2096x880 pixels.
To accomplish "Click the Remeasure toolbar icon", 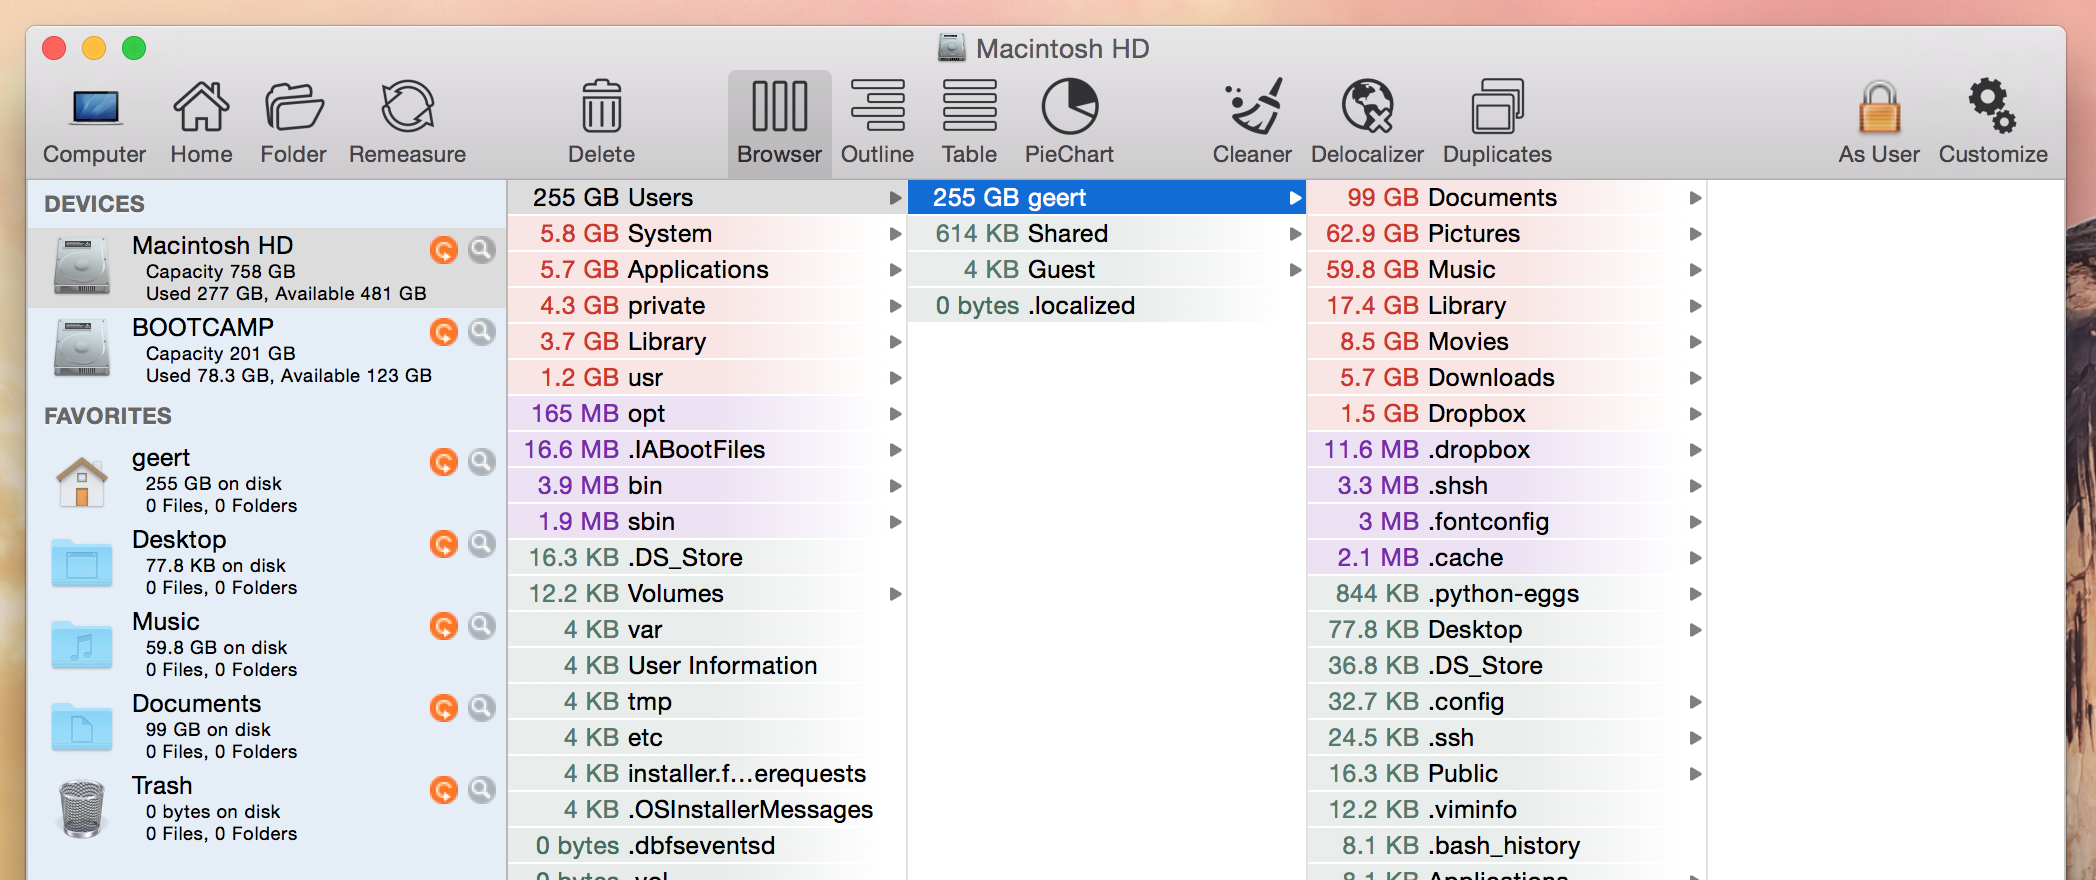I will 407,122.
